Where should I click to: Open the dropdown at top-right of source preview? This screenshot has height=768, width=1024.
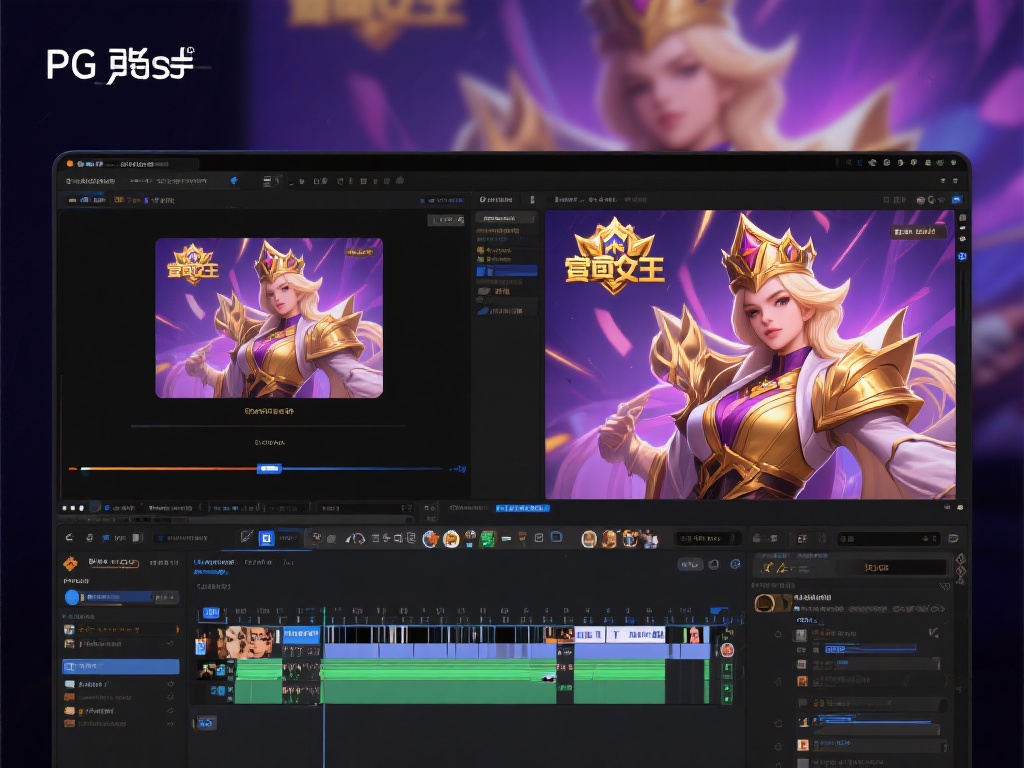[445, 220]
